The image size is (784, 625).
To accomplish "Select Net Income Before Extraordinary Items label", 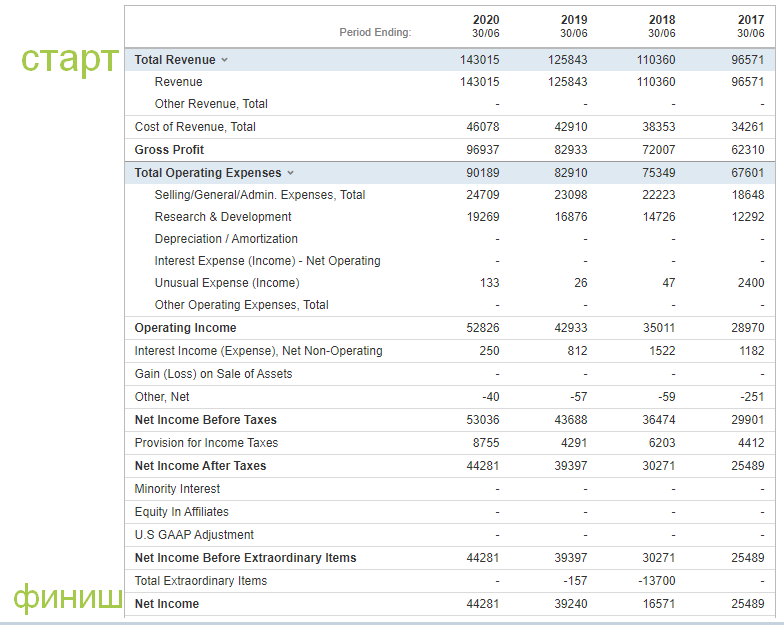I will click(x=246, y=558).
